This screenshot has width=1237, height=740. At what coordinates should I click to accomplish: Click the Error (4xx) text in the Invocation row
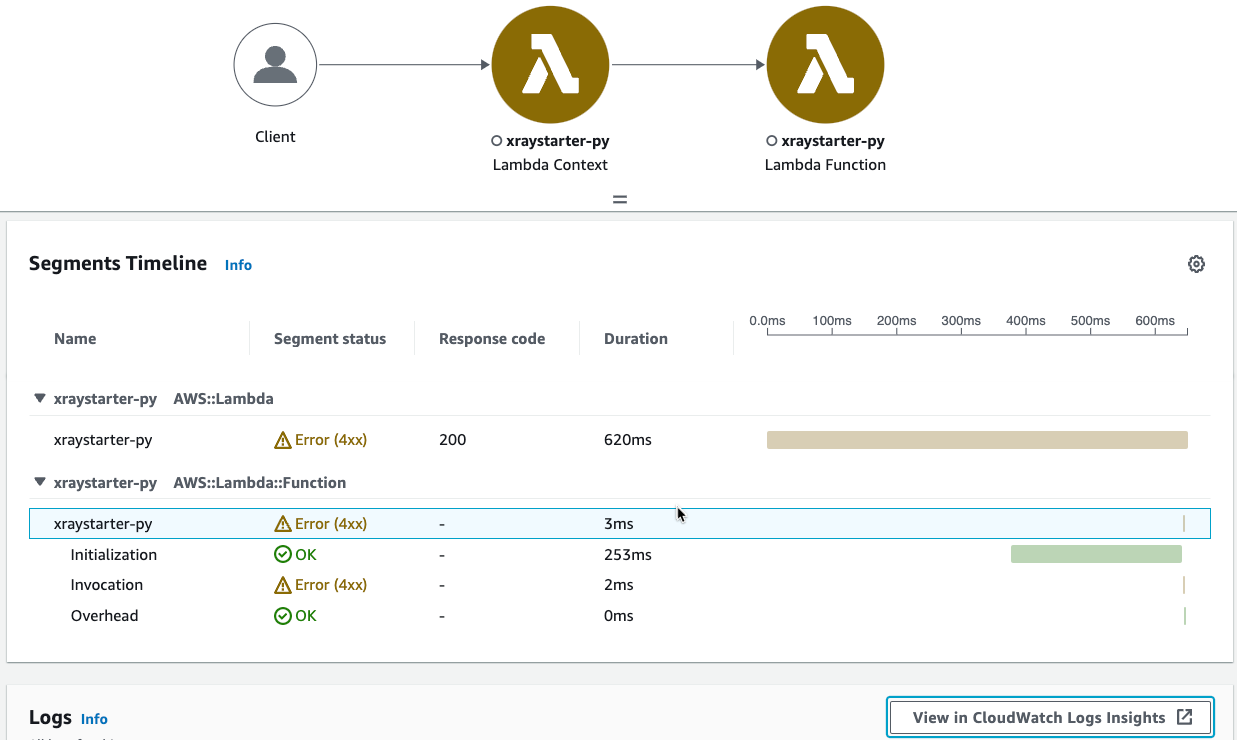(331, 585)
